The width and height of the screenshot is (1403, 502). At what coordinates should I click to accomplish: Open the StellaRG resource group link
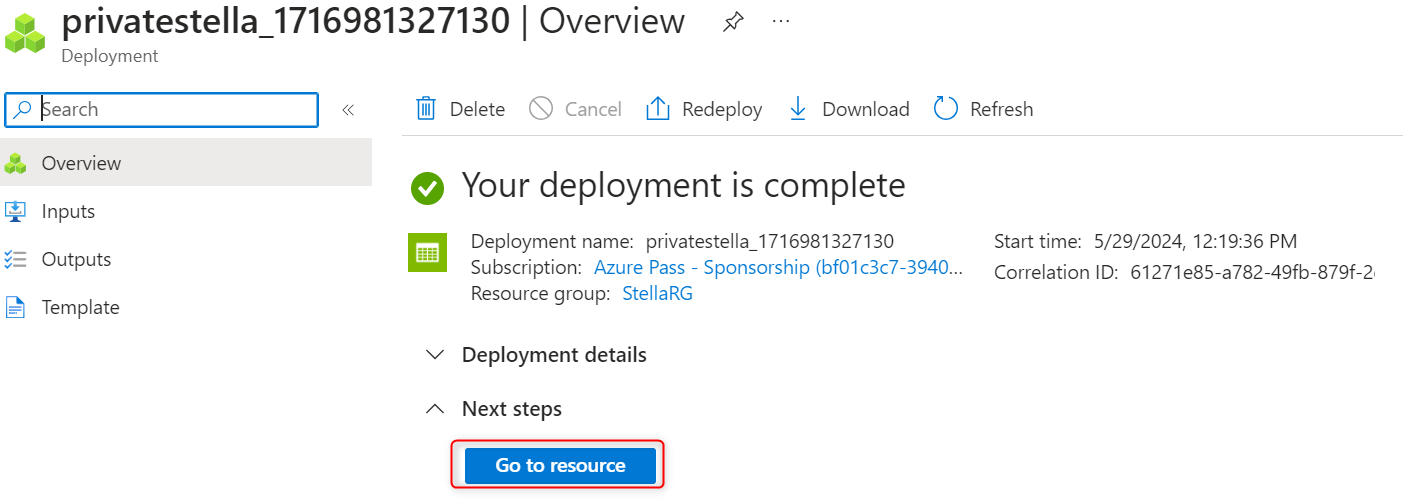point(657,294)
